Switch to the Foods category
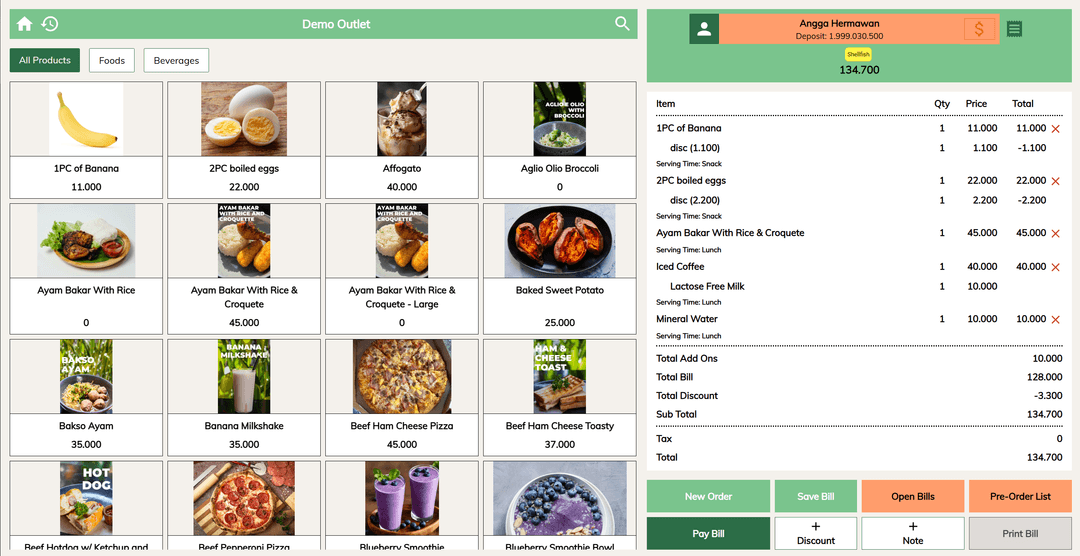Viewport: 1080px width, 556px height. click(112, 60)
